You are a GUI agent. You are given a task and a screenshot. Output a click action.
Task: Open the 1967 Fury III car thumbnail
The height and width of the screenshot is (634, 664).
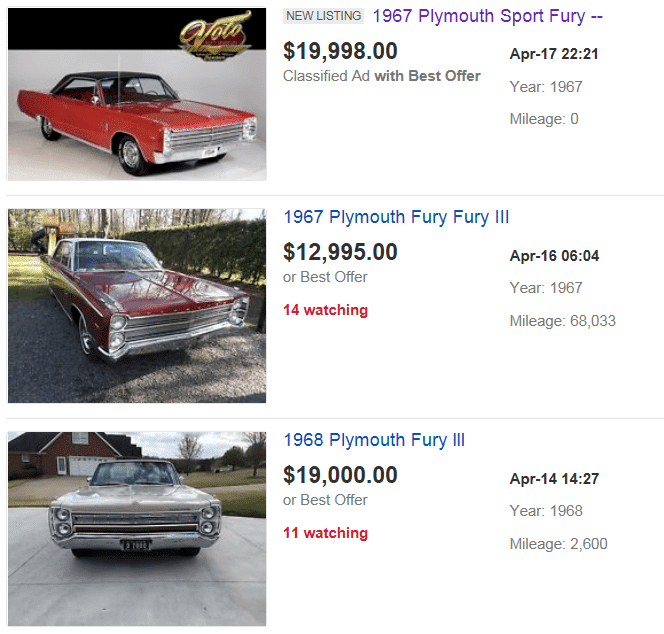137,305
